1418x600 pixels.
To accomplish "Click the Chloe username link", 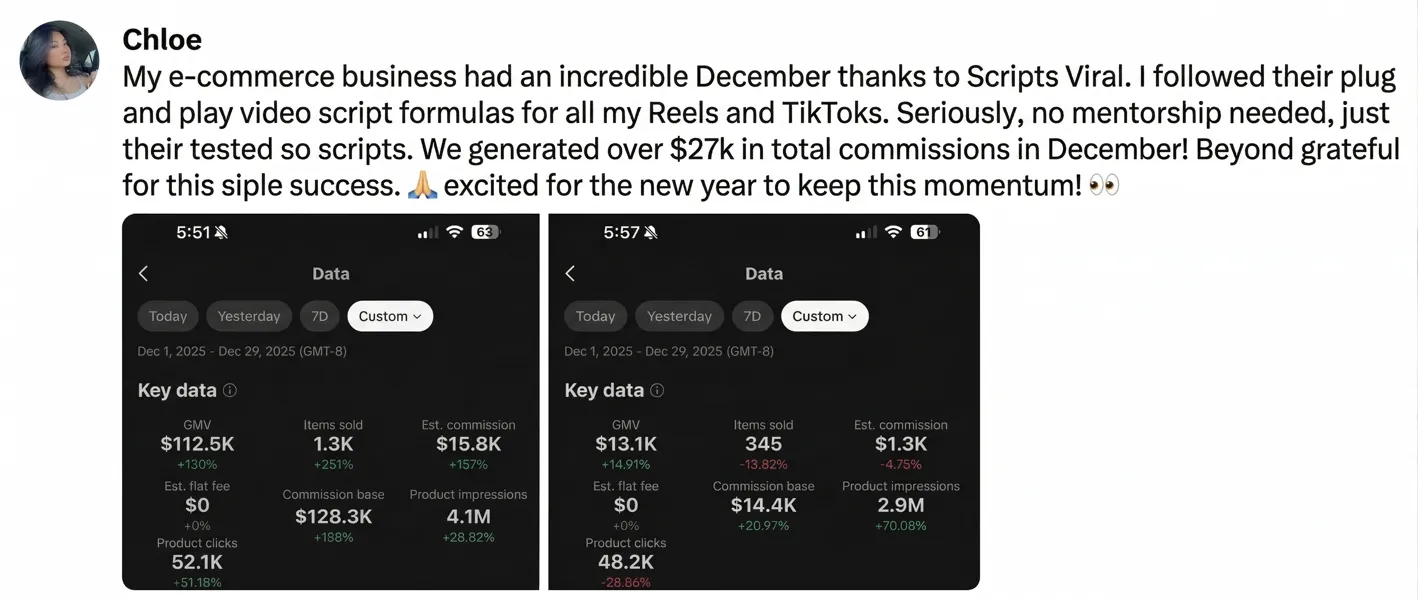I will (162, 40).
